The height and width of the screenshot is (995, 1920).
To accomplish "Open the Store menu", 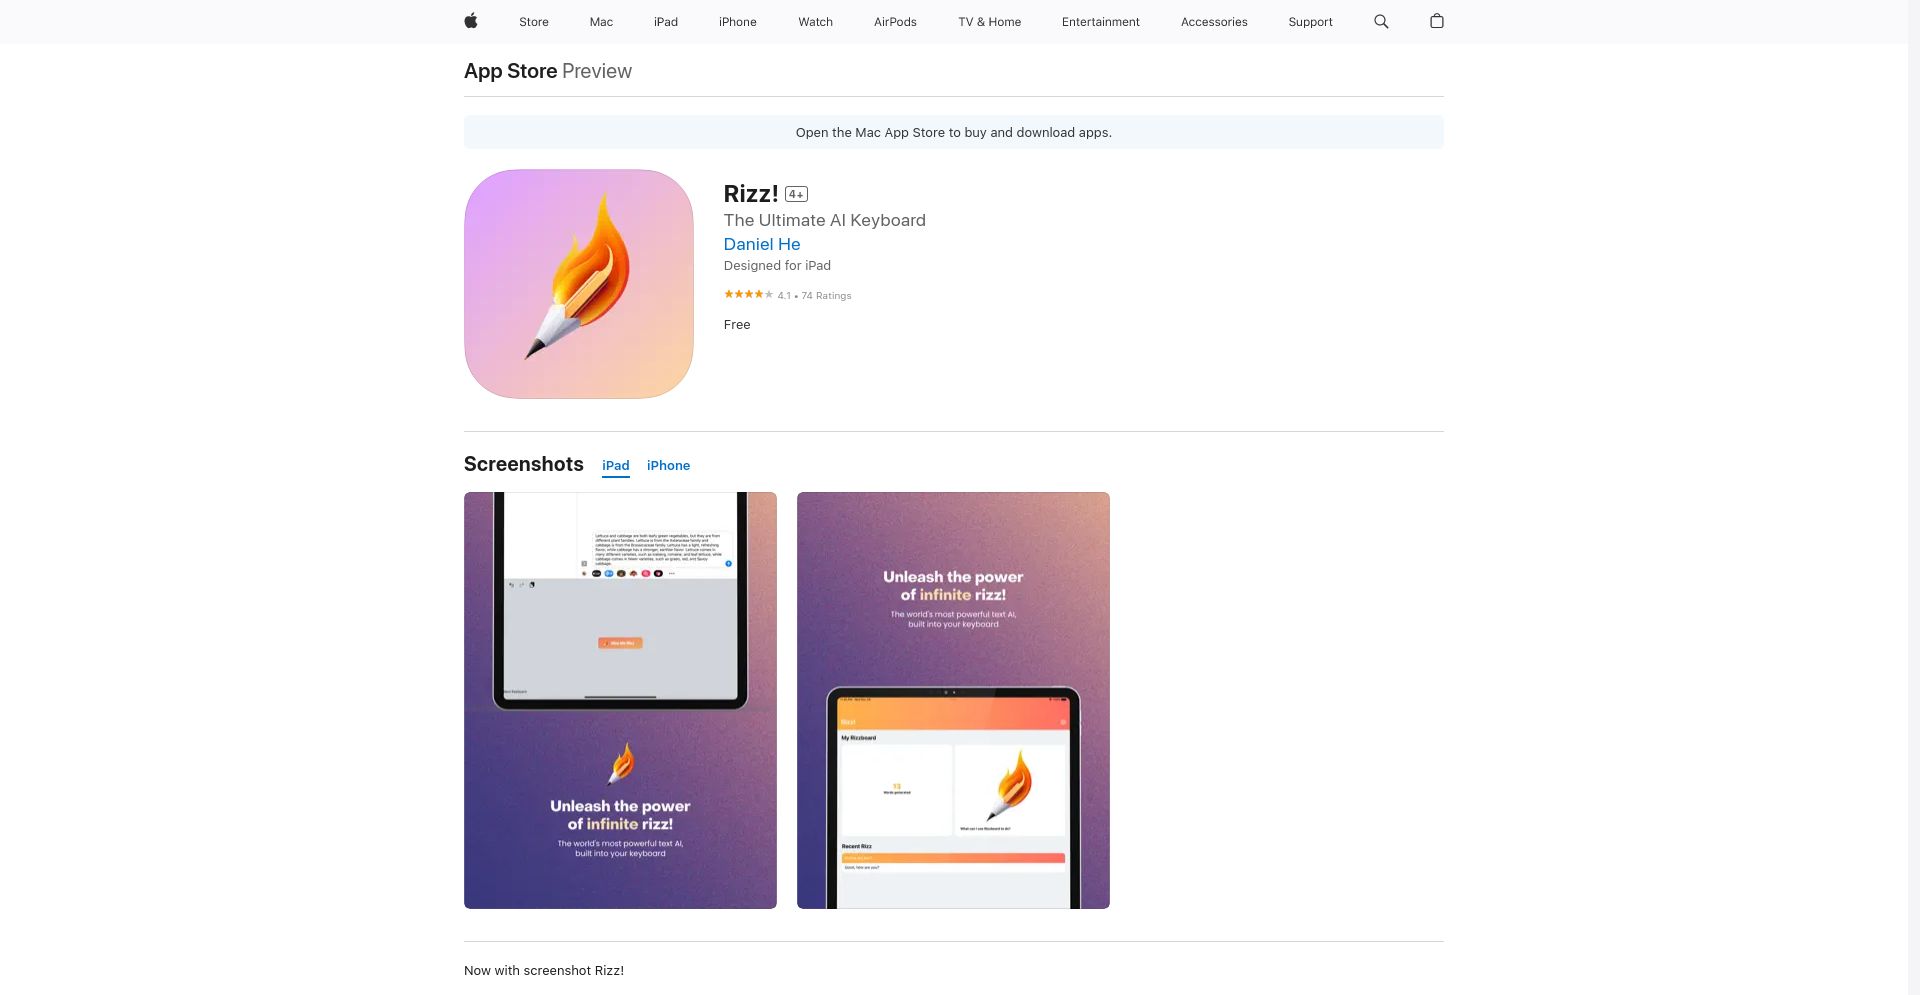I will pos(534,22).
